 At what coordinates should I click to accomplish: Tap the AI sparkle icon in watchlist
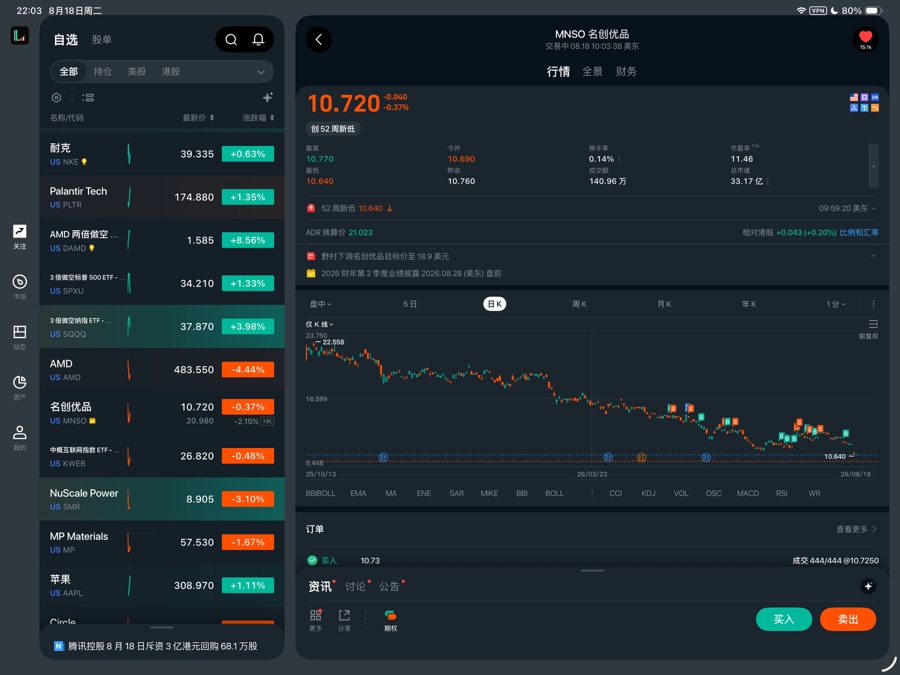point(267,98)
